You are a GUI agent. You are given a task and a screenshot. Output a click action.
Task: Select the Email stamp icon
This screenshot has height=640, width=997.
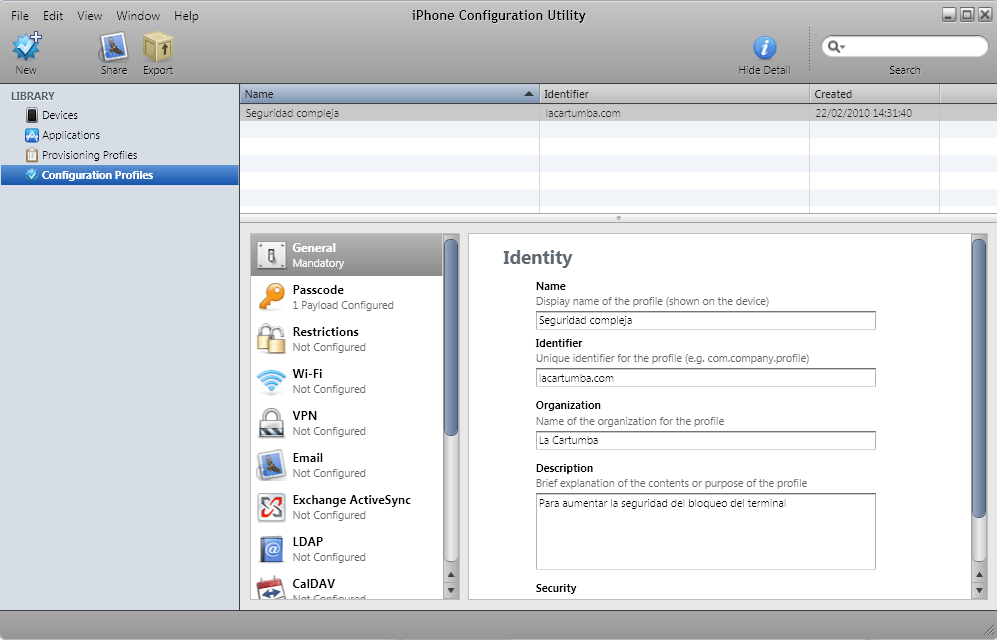(272, 465)
